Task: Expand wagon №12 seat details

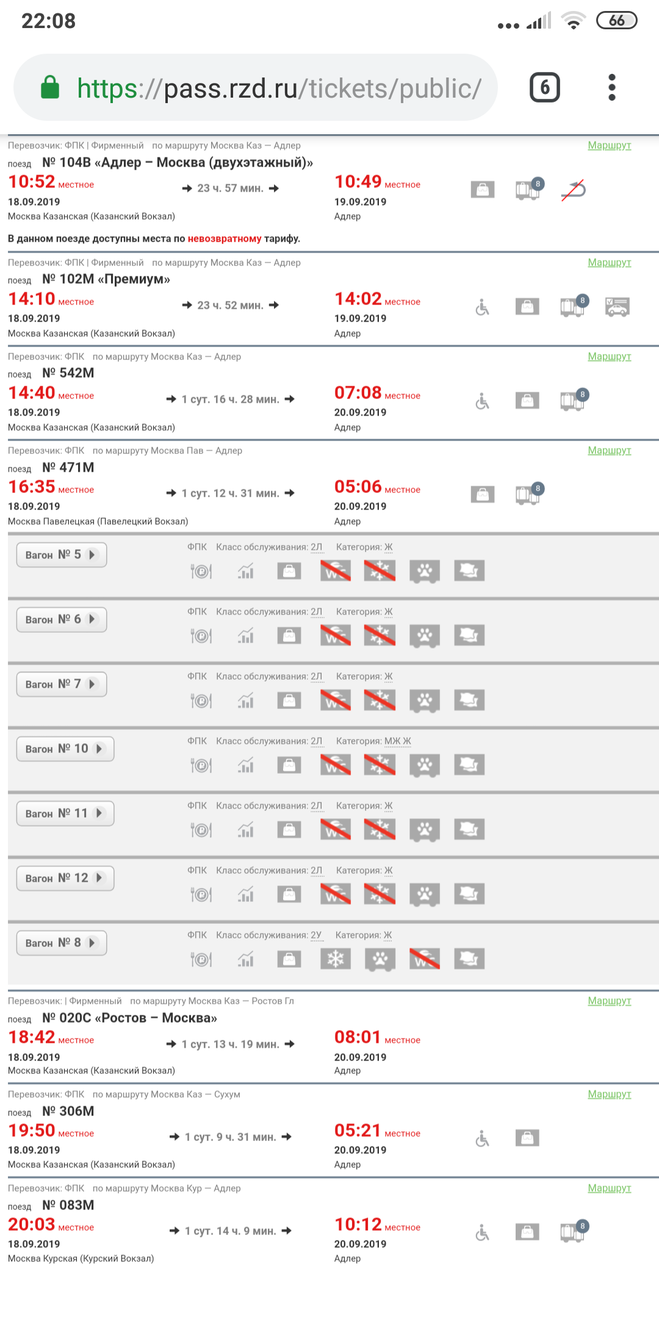Action: pos(65,878)
